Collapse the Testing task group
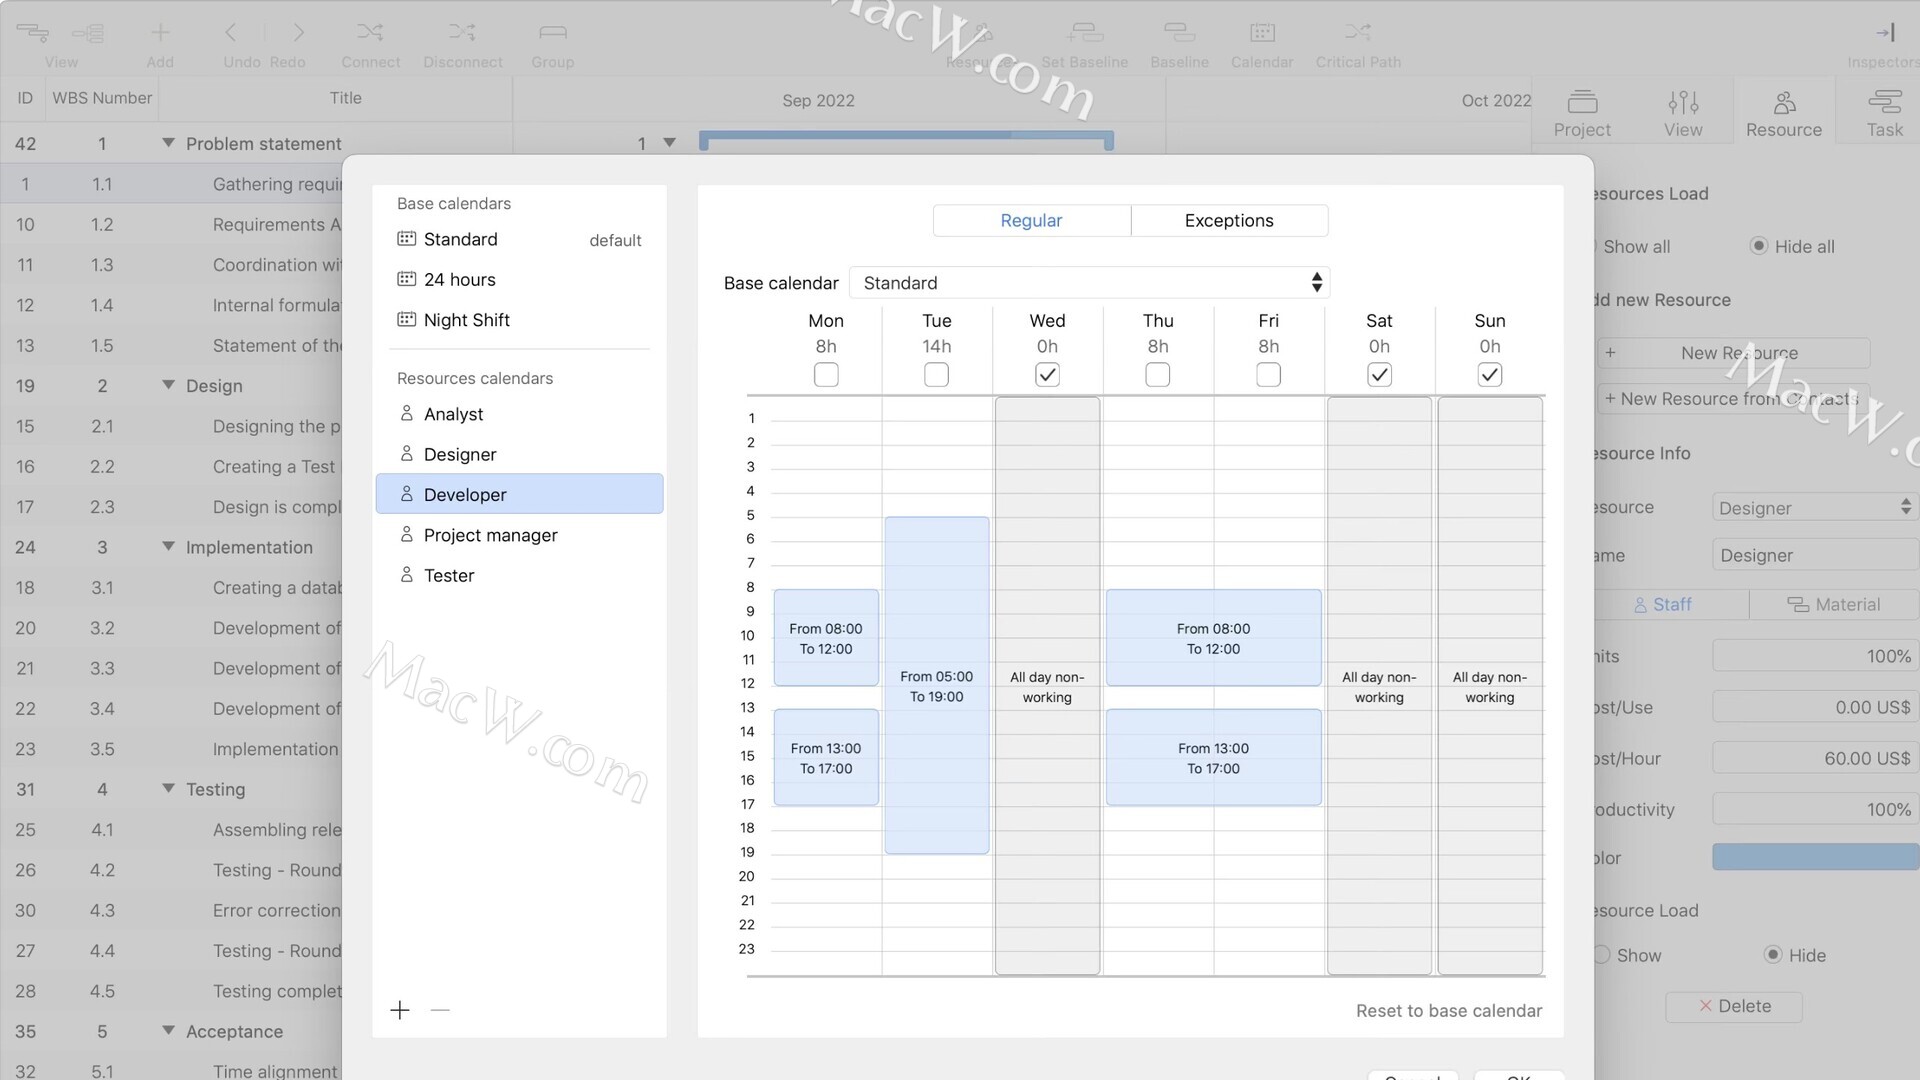This screenshot has width=1920, height=1080. click(168, 789)
